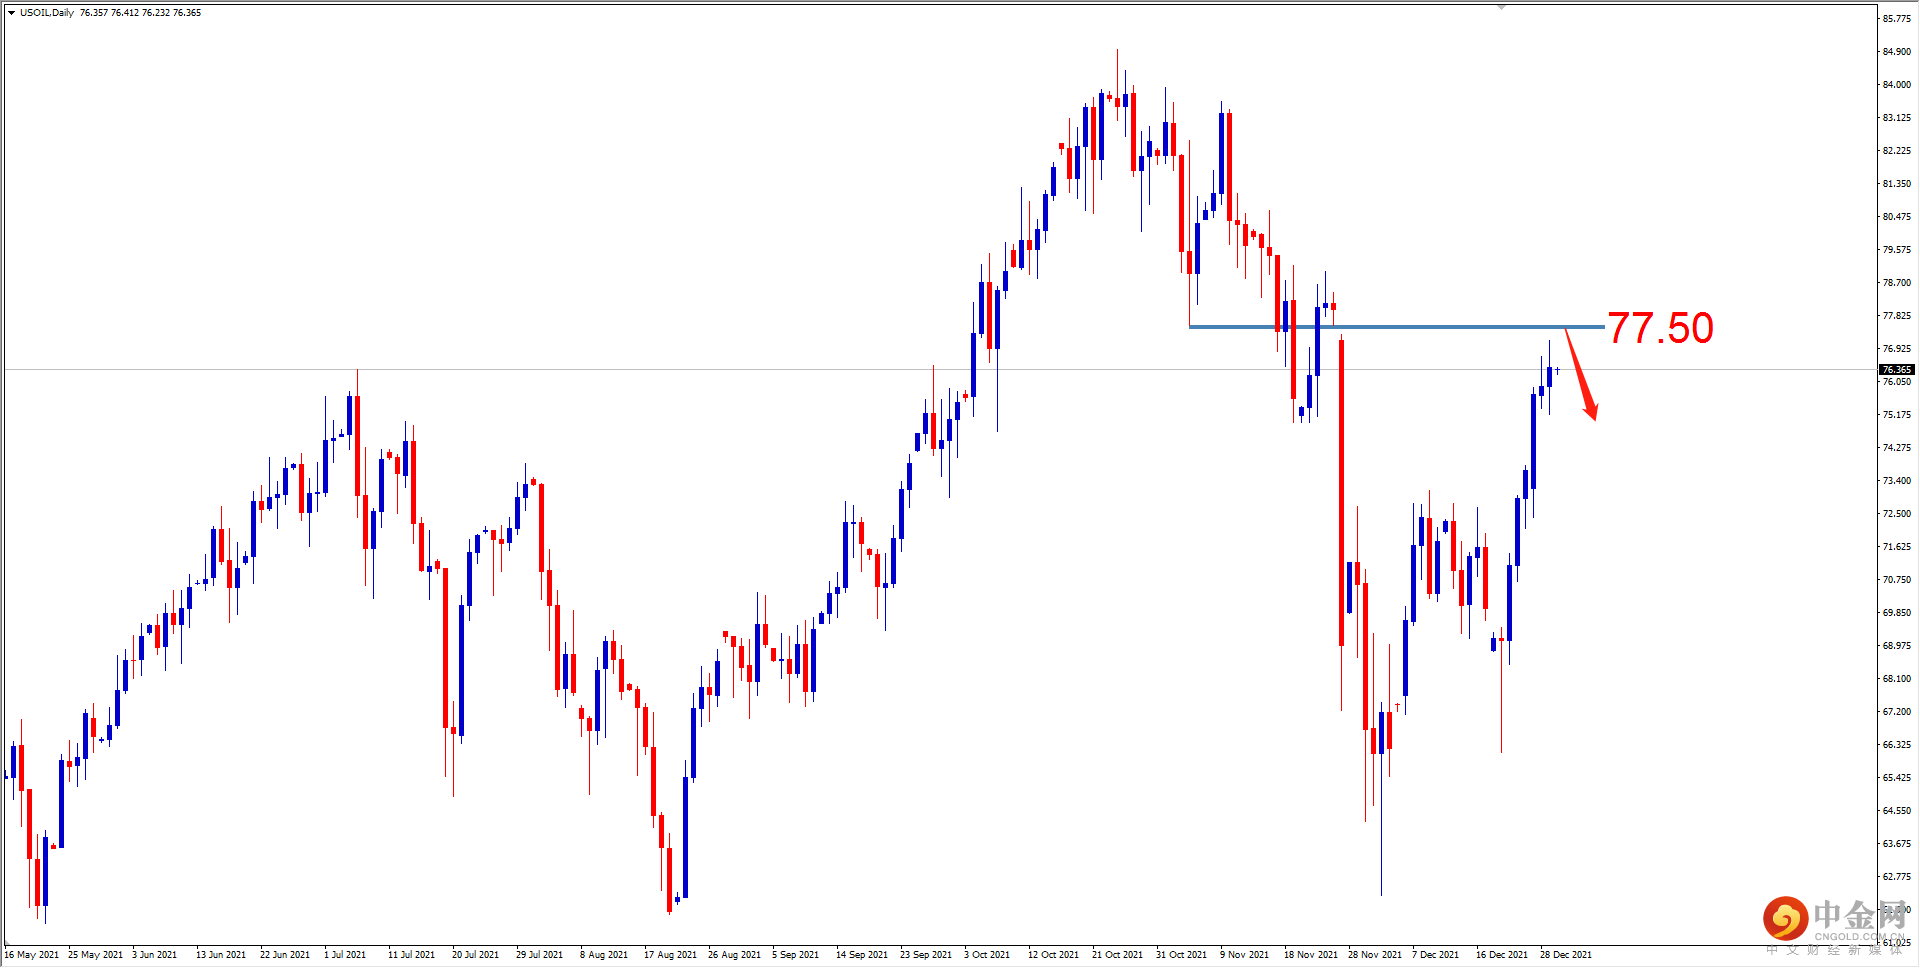
Task: Click the 66.325 price axis label
Action: [1897, 745]
